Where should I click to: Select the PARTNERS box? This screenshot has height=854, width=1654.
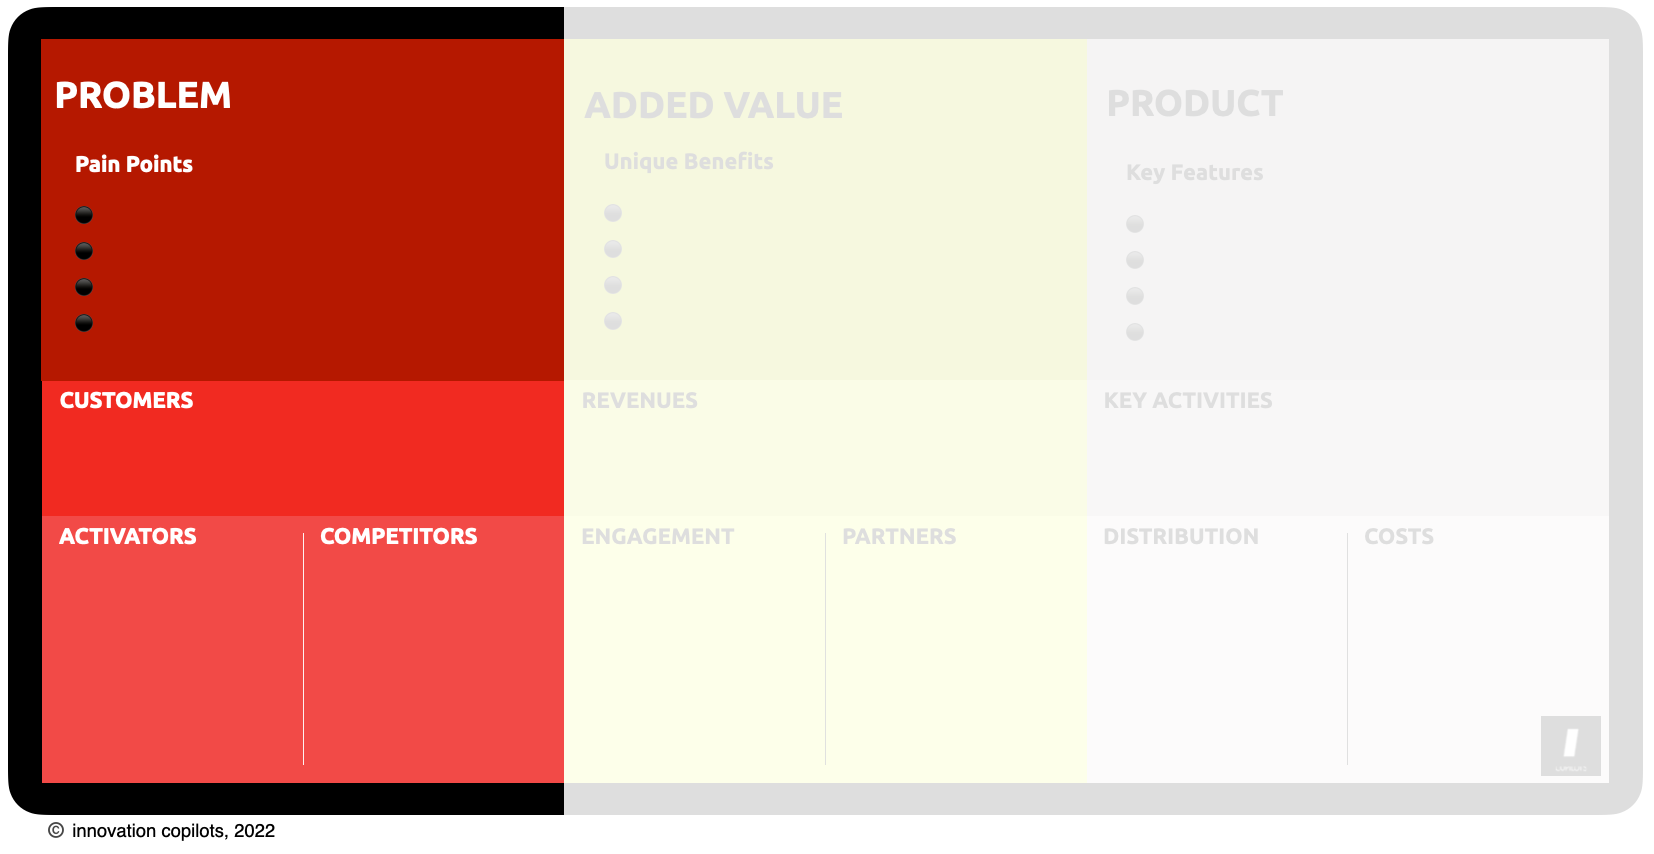point(956,649)
